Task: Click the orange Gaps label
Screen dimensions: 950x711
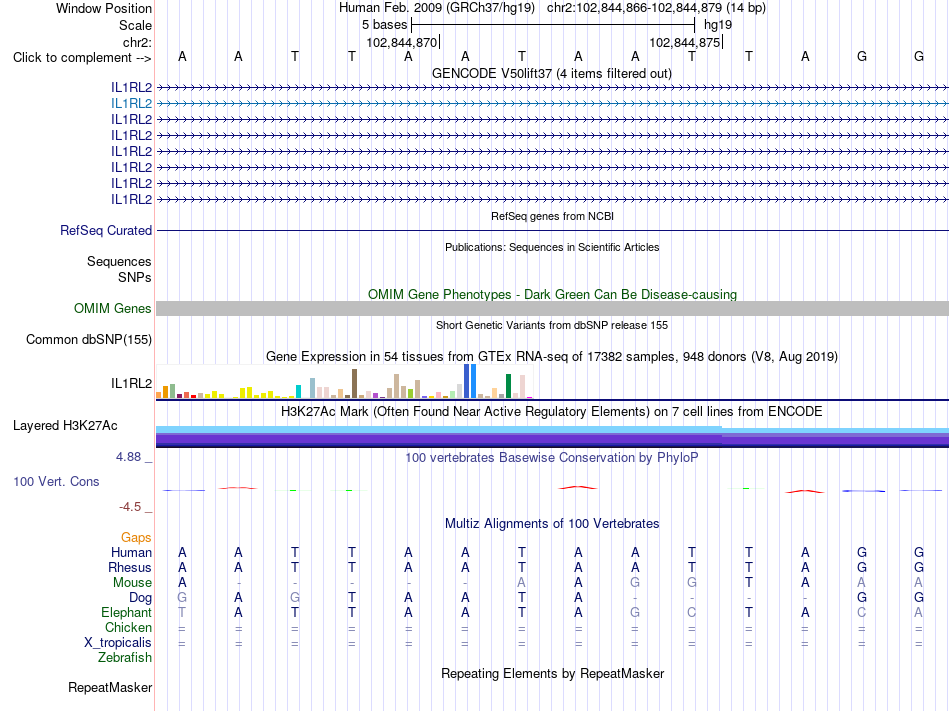Action: pos(136,537)
